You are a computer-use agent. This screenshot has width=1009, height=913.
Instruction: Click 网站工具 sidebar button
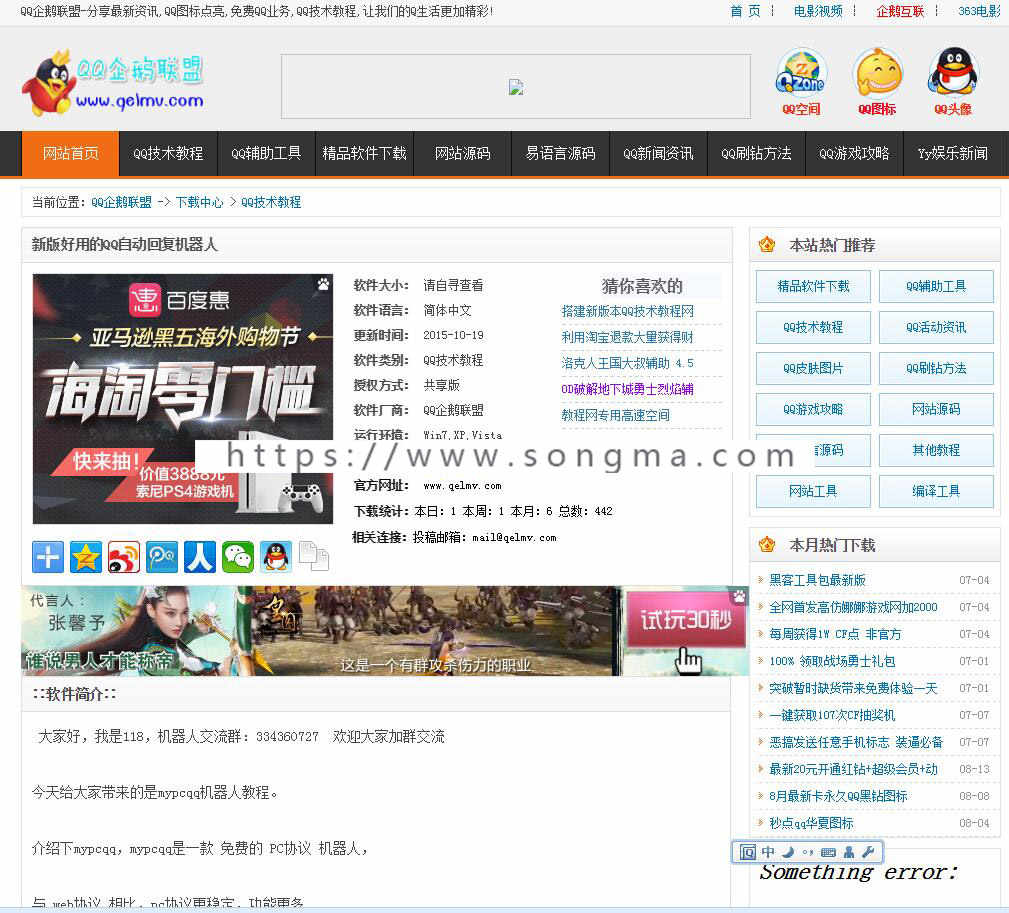tap(813, 491)
